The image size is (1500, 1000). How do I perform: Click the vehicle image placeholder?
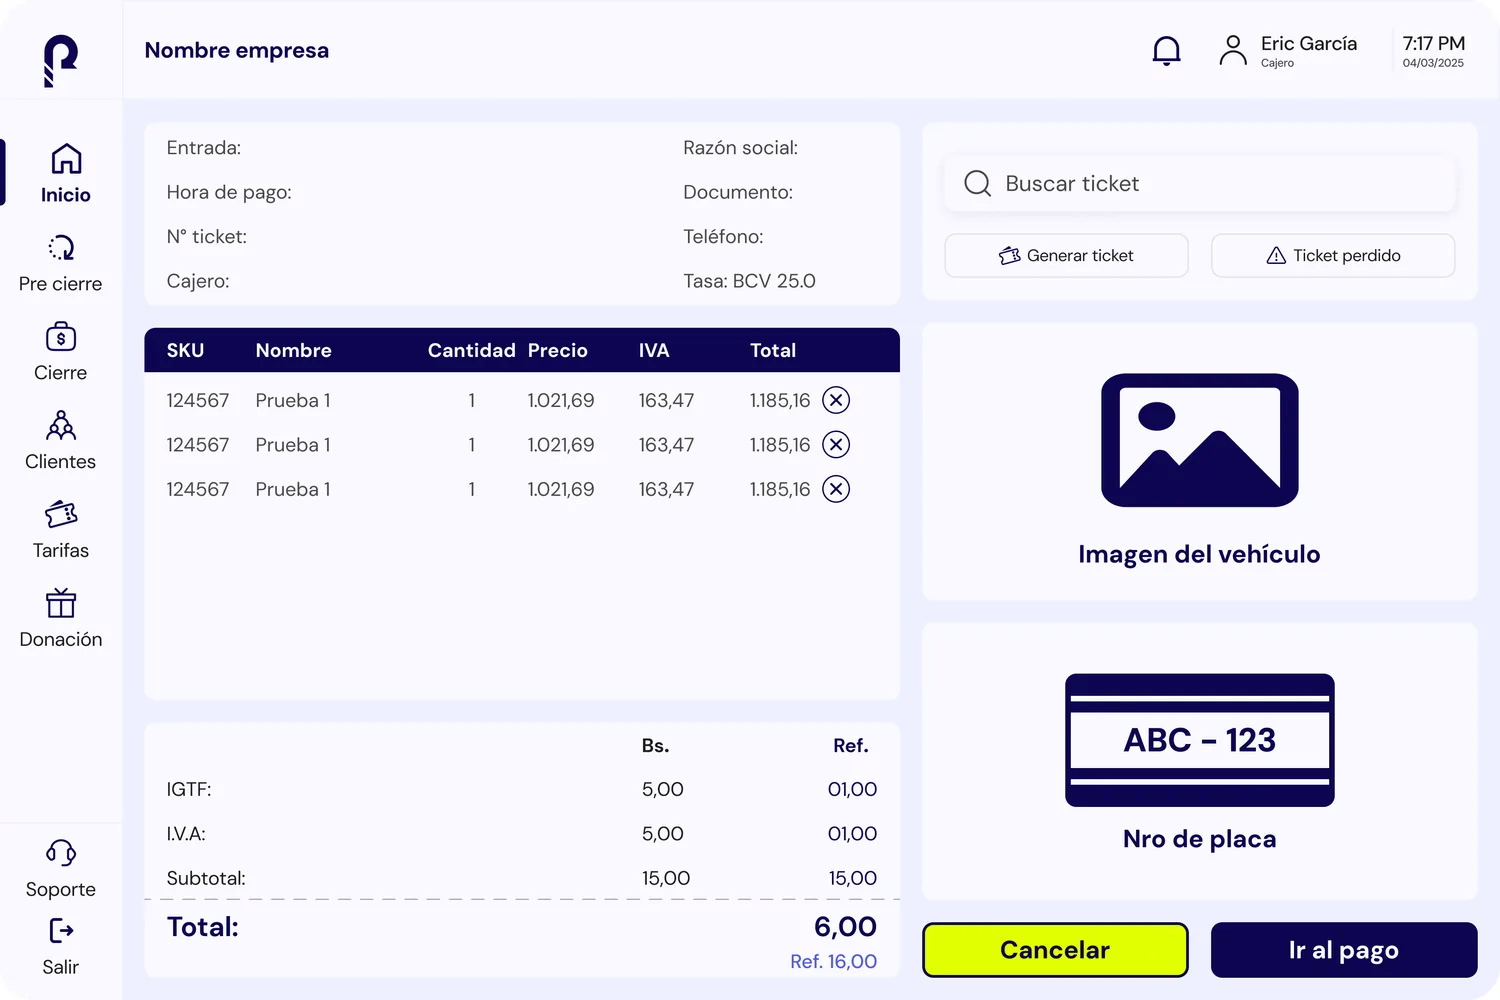pyautogui.click(x=1199, y=440)
